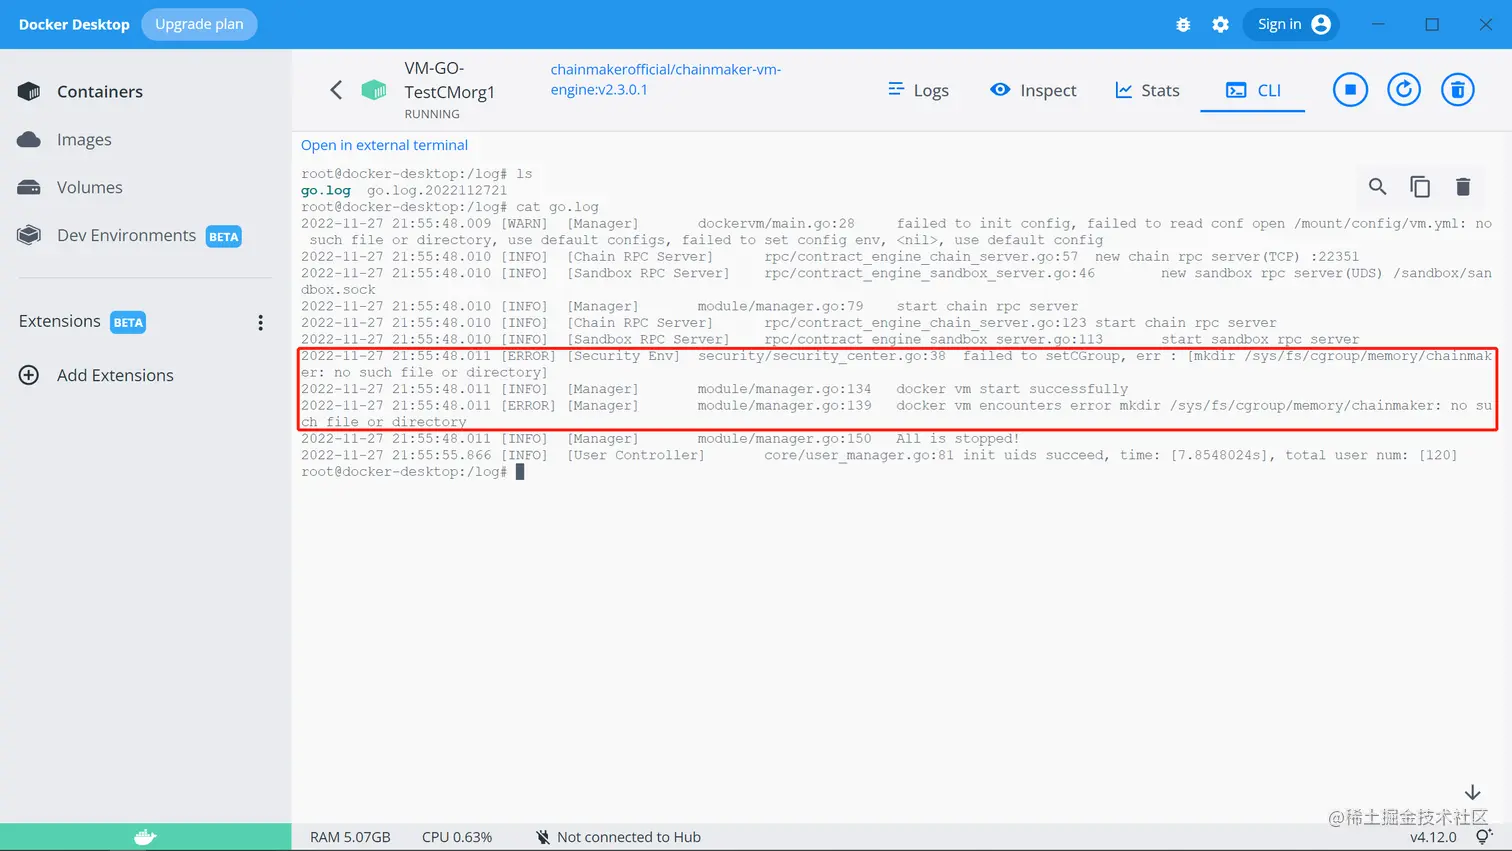The image size is (1512, 851).
Task: Click the RUNNING status label
Action: pyautogui.click(x=432, y=114)
